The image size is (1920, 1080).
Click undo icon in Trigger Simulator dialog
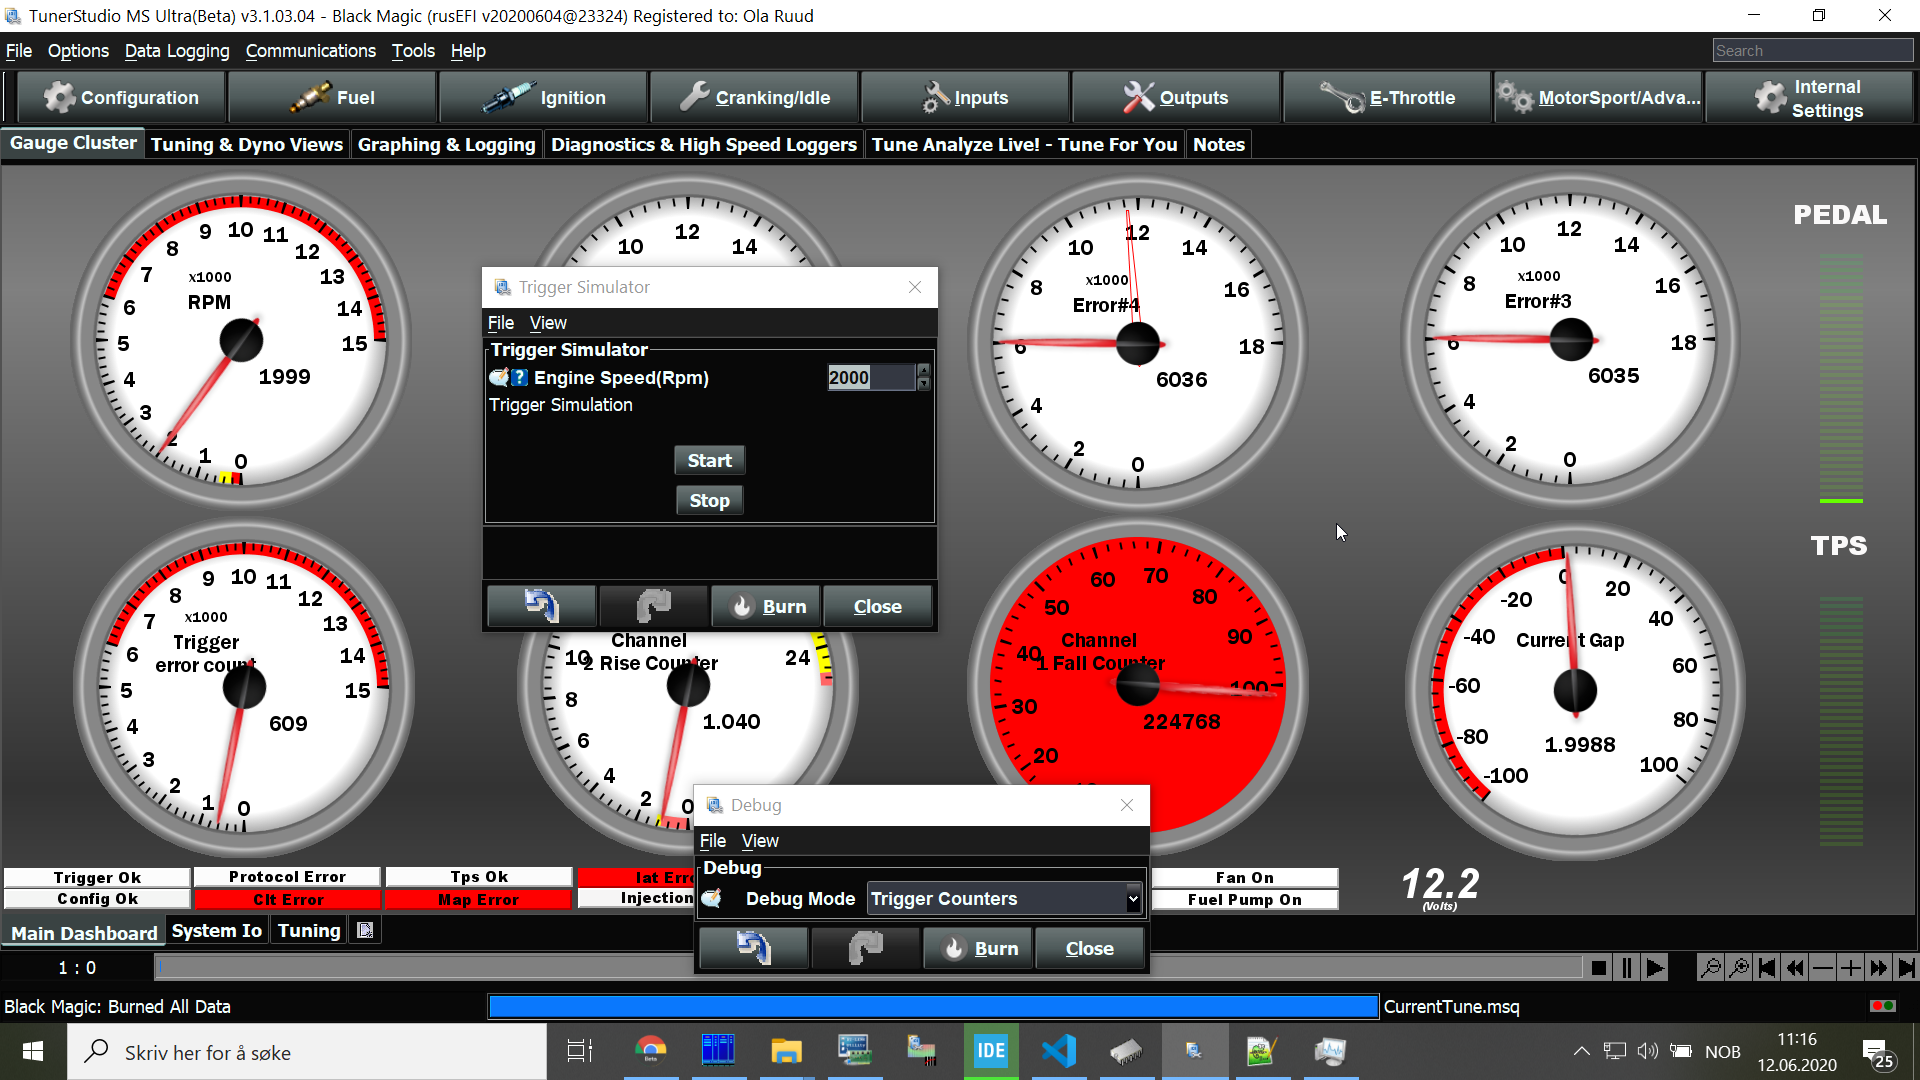541,606
